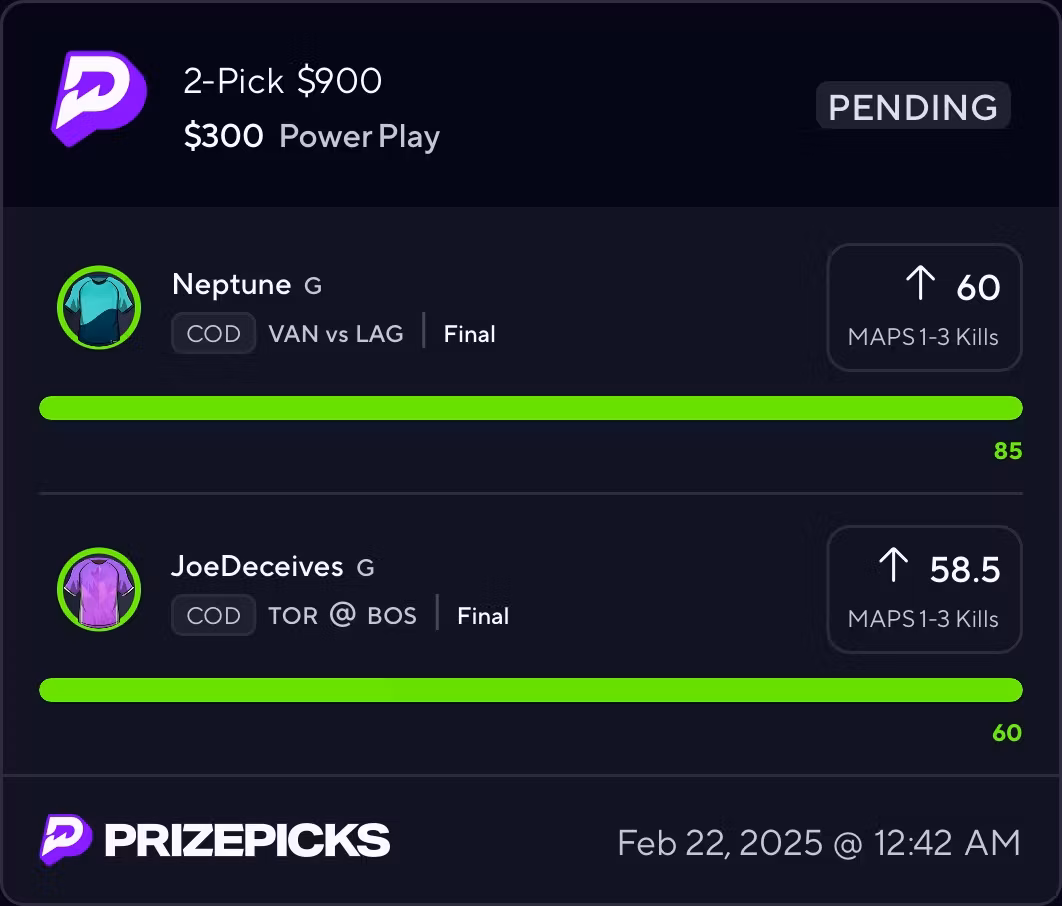Open JoeDeceives' 58.5 Maps 1-3 Kills box
This screenshot has width=1062, height=906.
tap(924, 590)
